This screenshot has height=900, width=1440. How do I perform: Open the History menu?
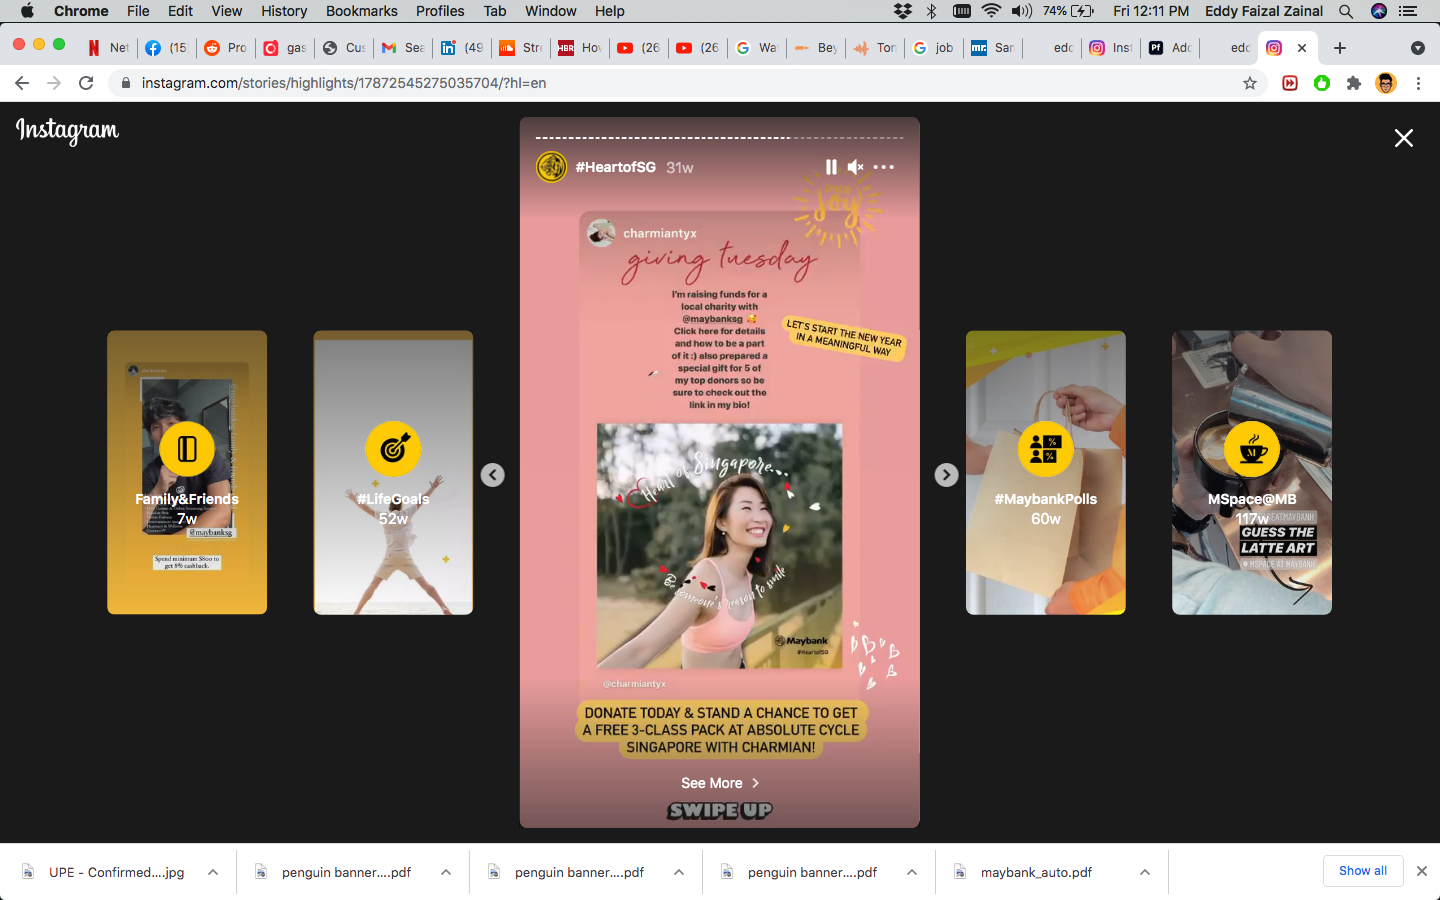pos(284,11)
